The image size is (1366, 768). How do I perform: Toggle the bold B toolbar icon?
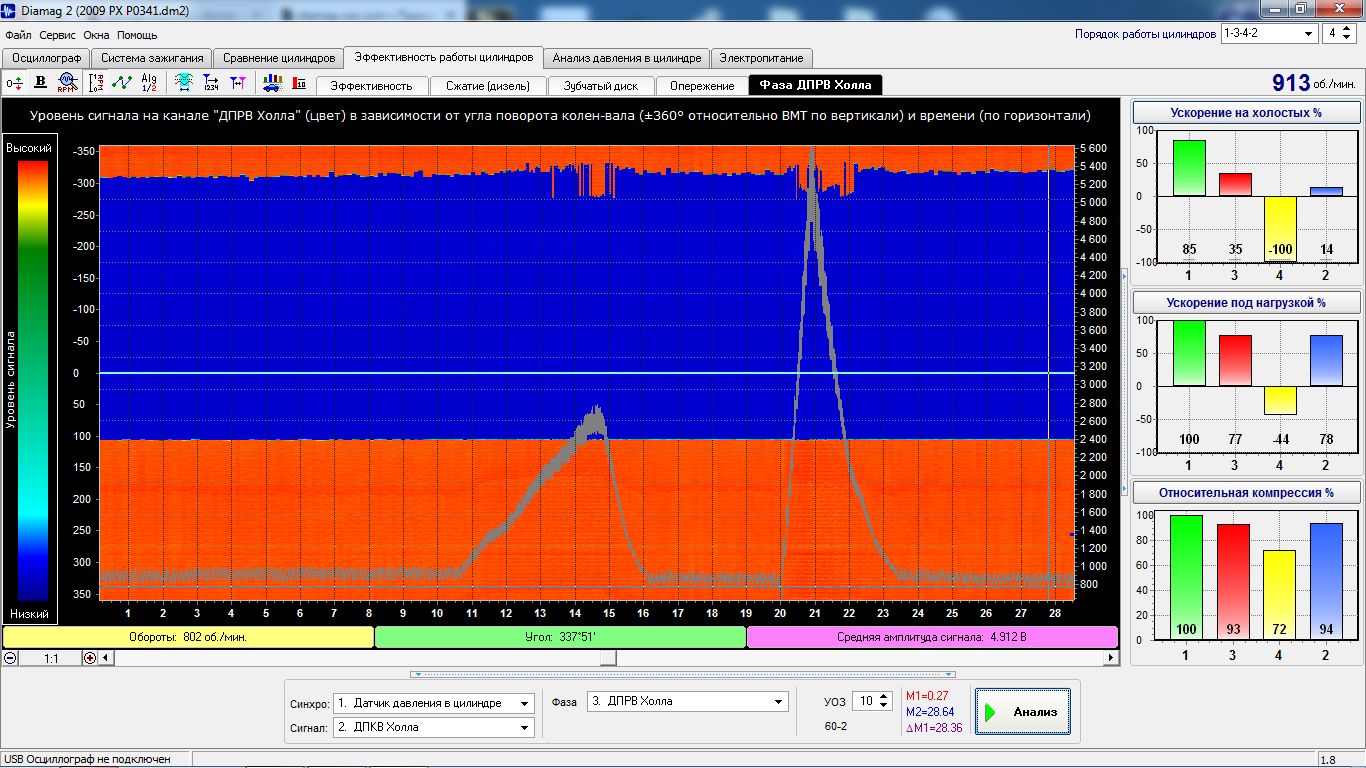point(41,82)
